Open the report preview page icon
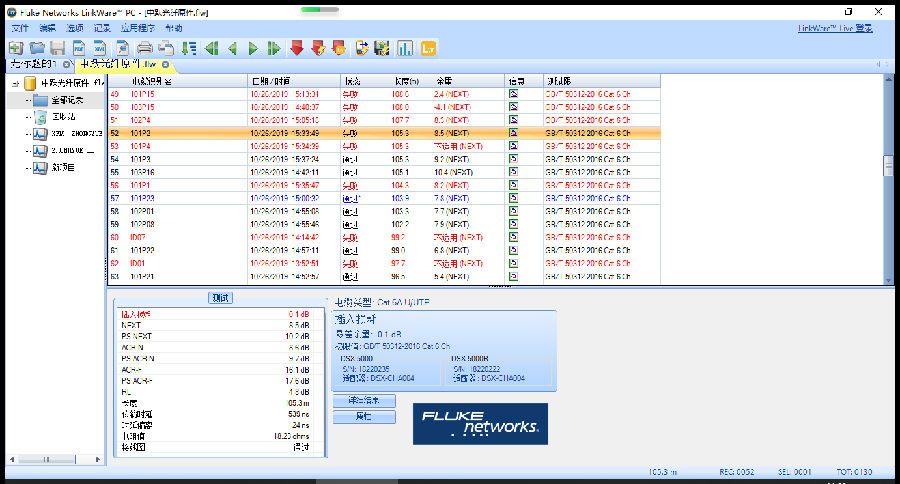 (122, 49)
